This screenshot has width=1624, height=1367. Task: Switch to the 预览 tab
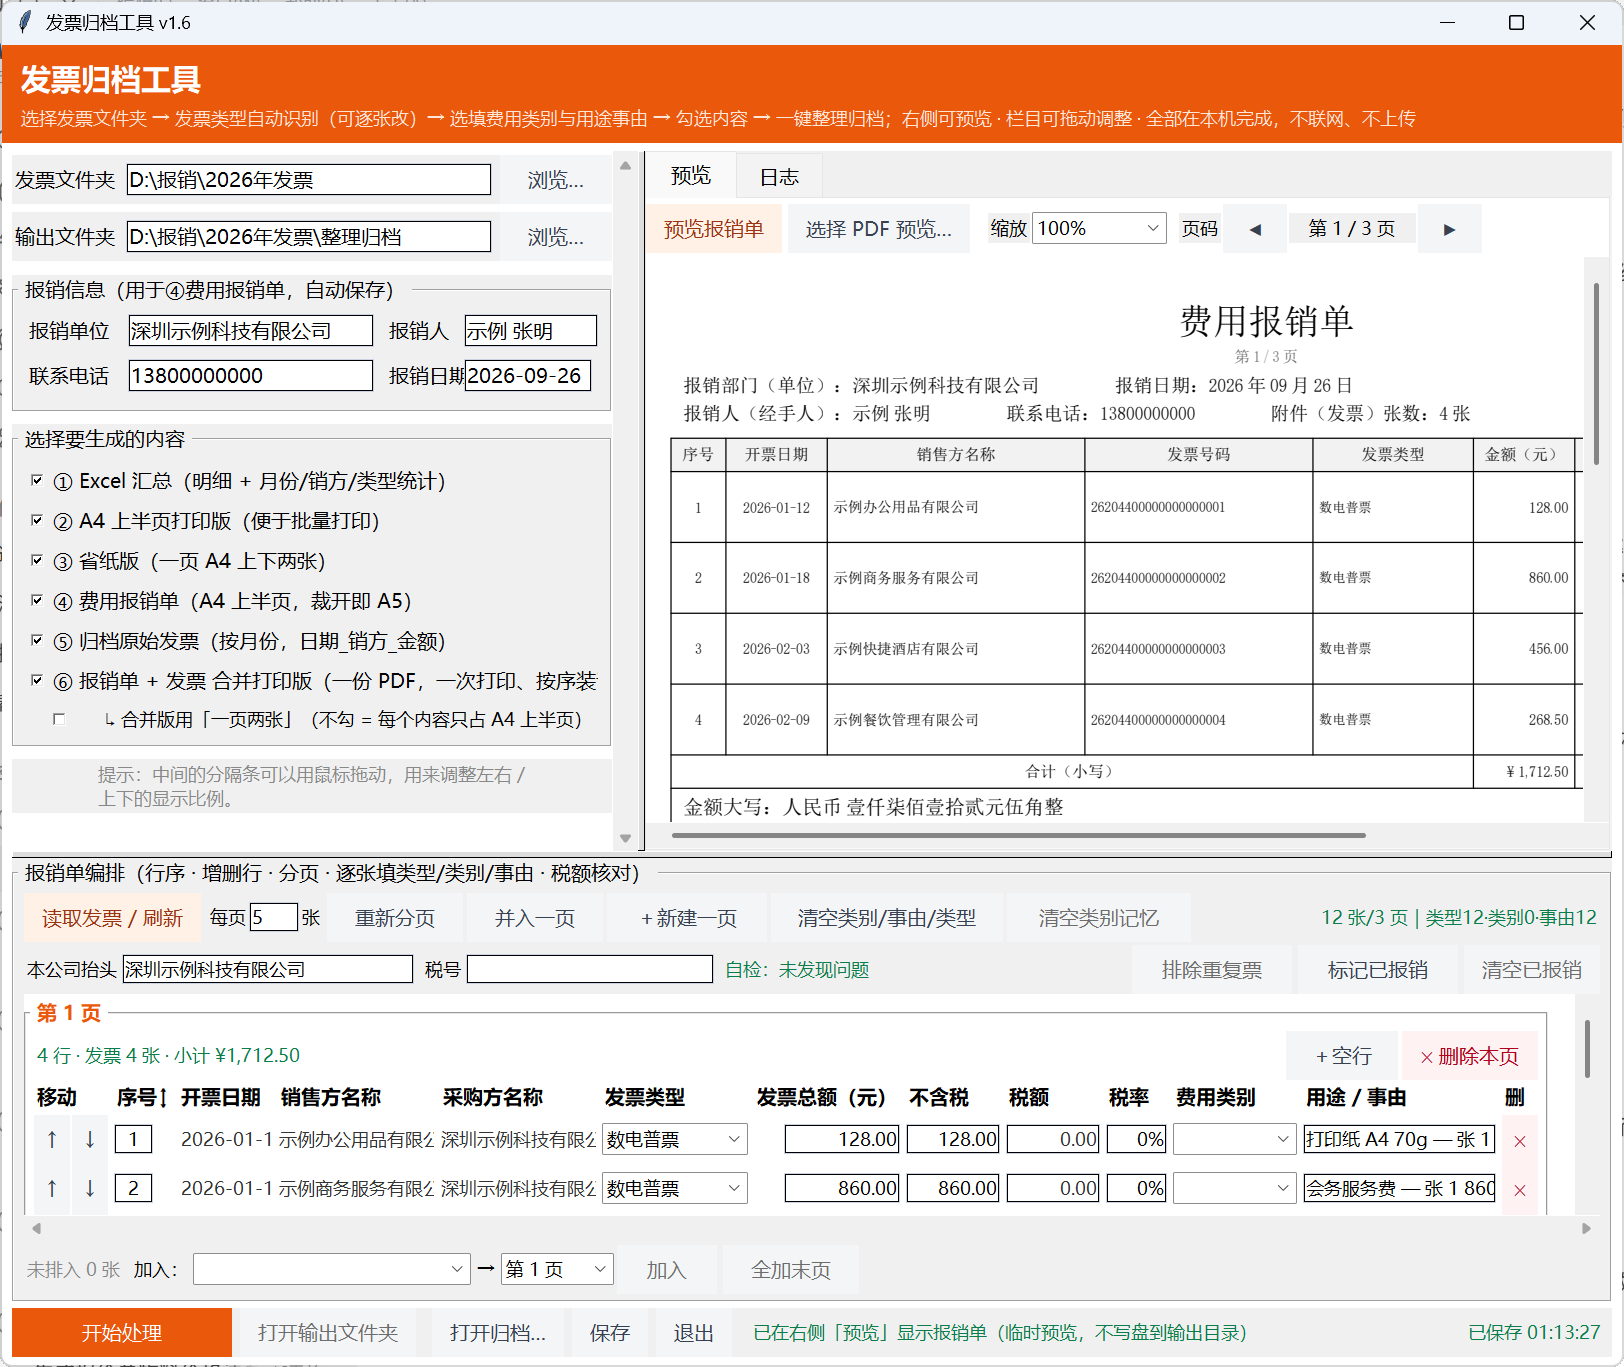point(691,176)
